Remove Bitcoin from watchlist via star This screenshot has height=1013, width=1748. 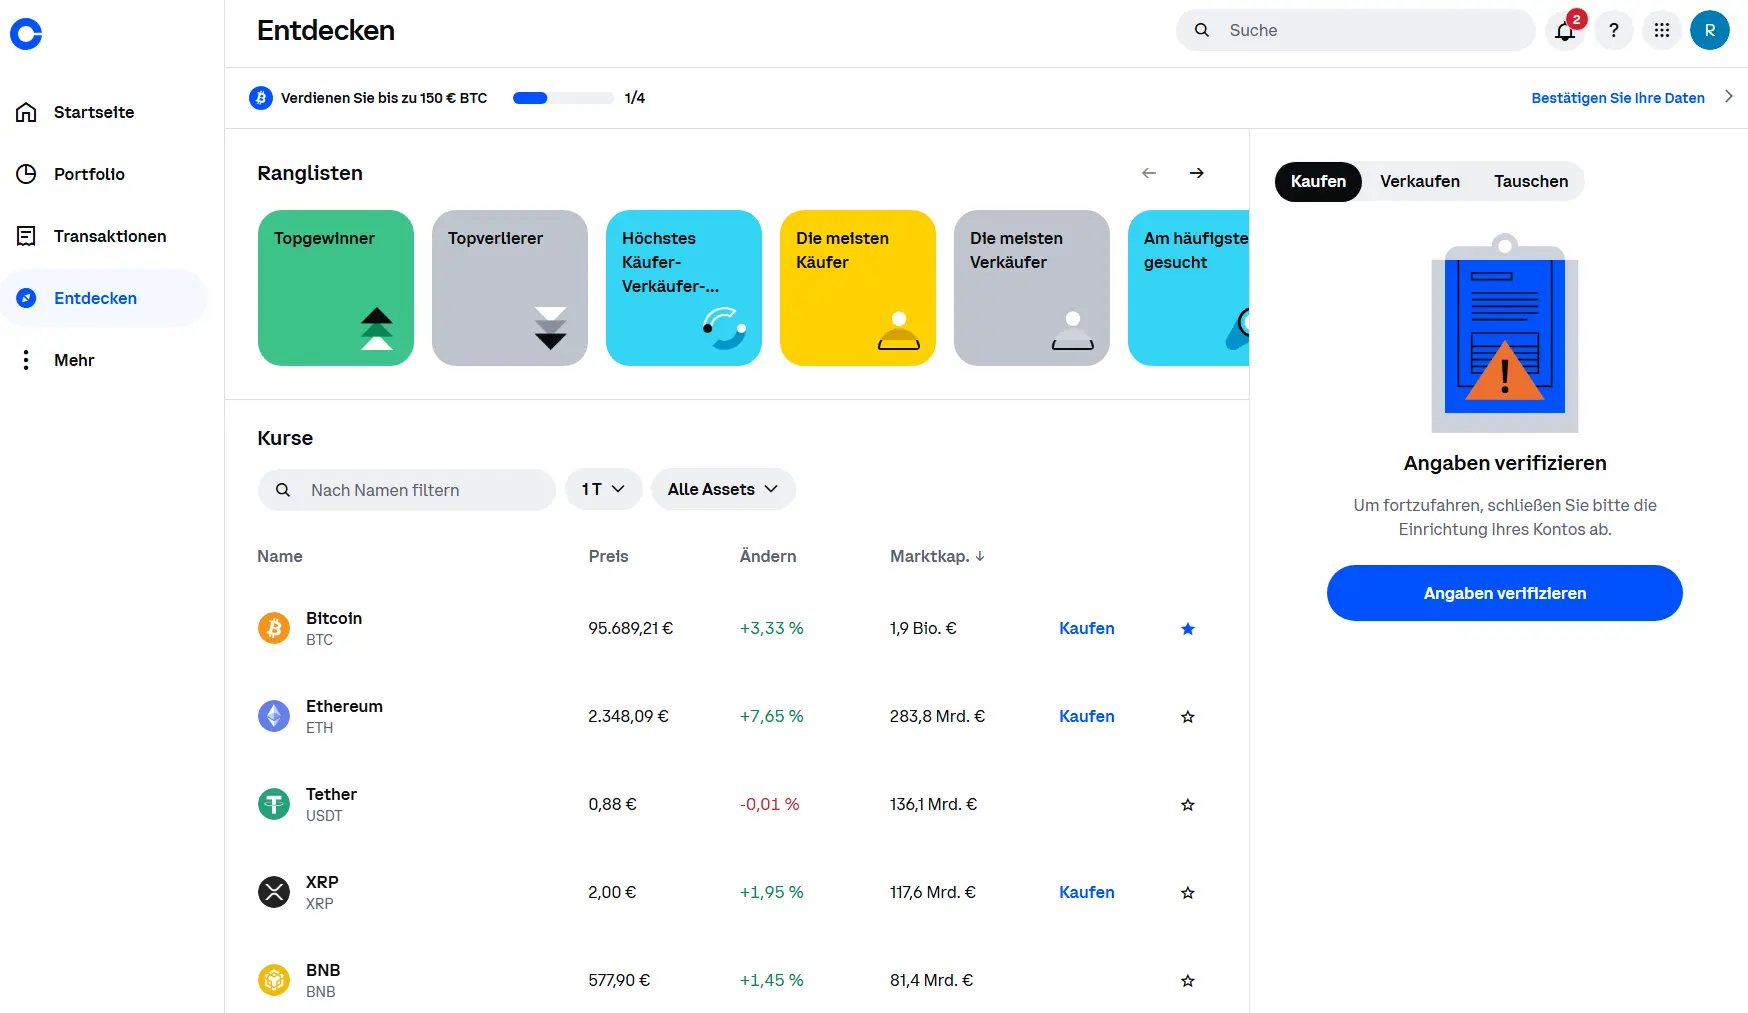(x=1188, y=629)
